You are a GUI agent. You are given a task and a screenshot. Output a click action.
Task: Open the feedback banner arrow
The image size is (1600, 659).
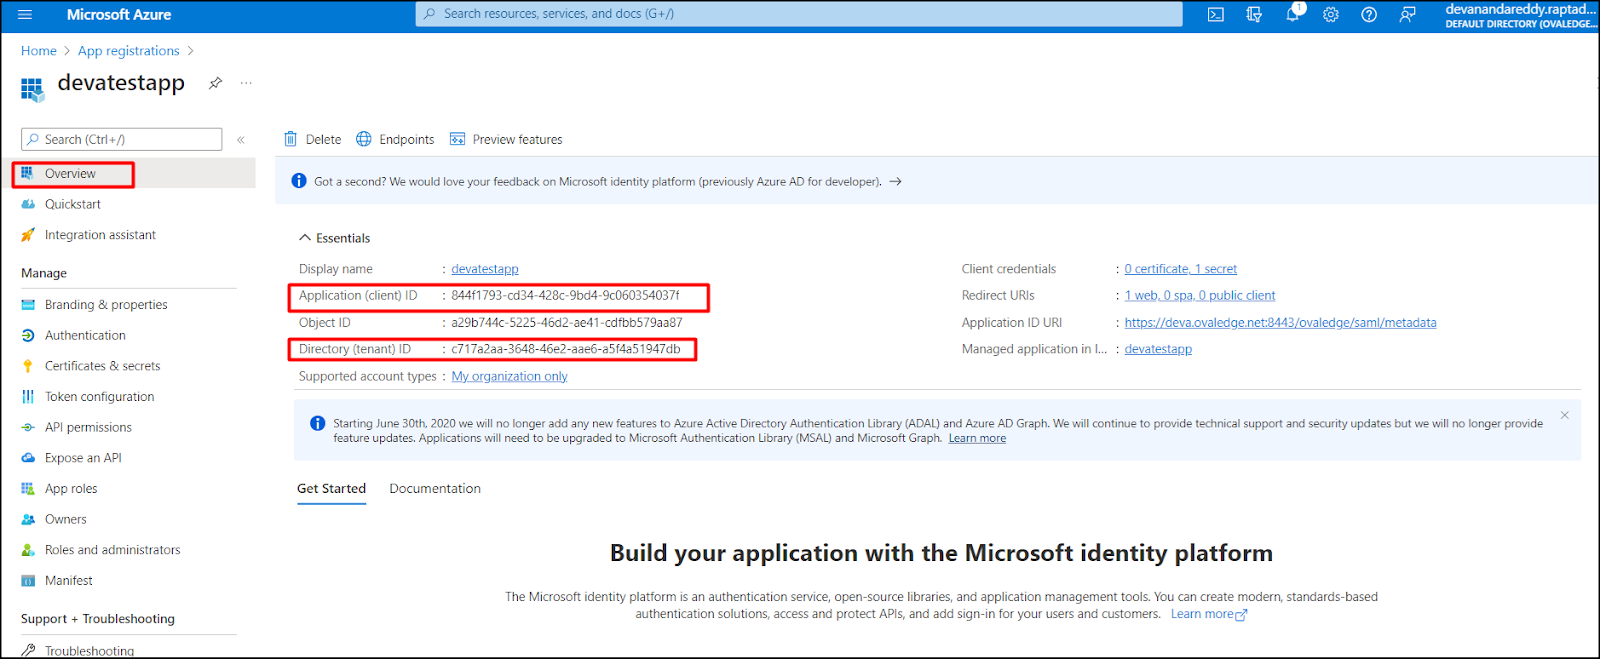point(896,182)
